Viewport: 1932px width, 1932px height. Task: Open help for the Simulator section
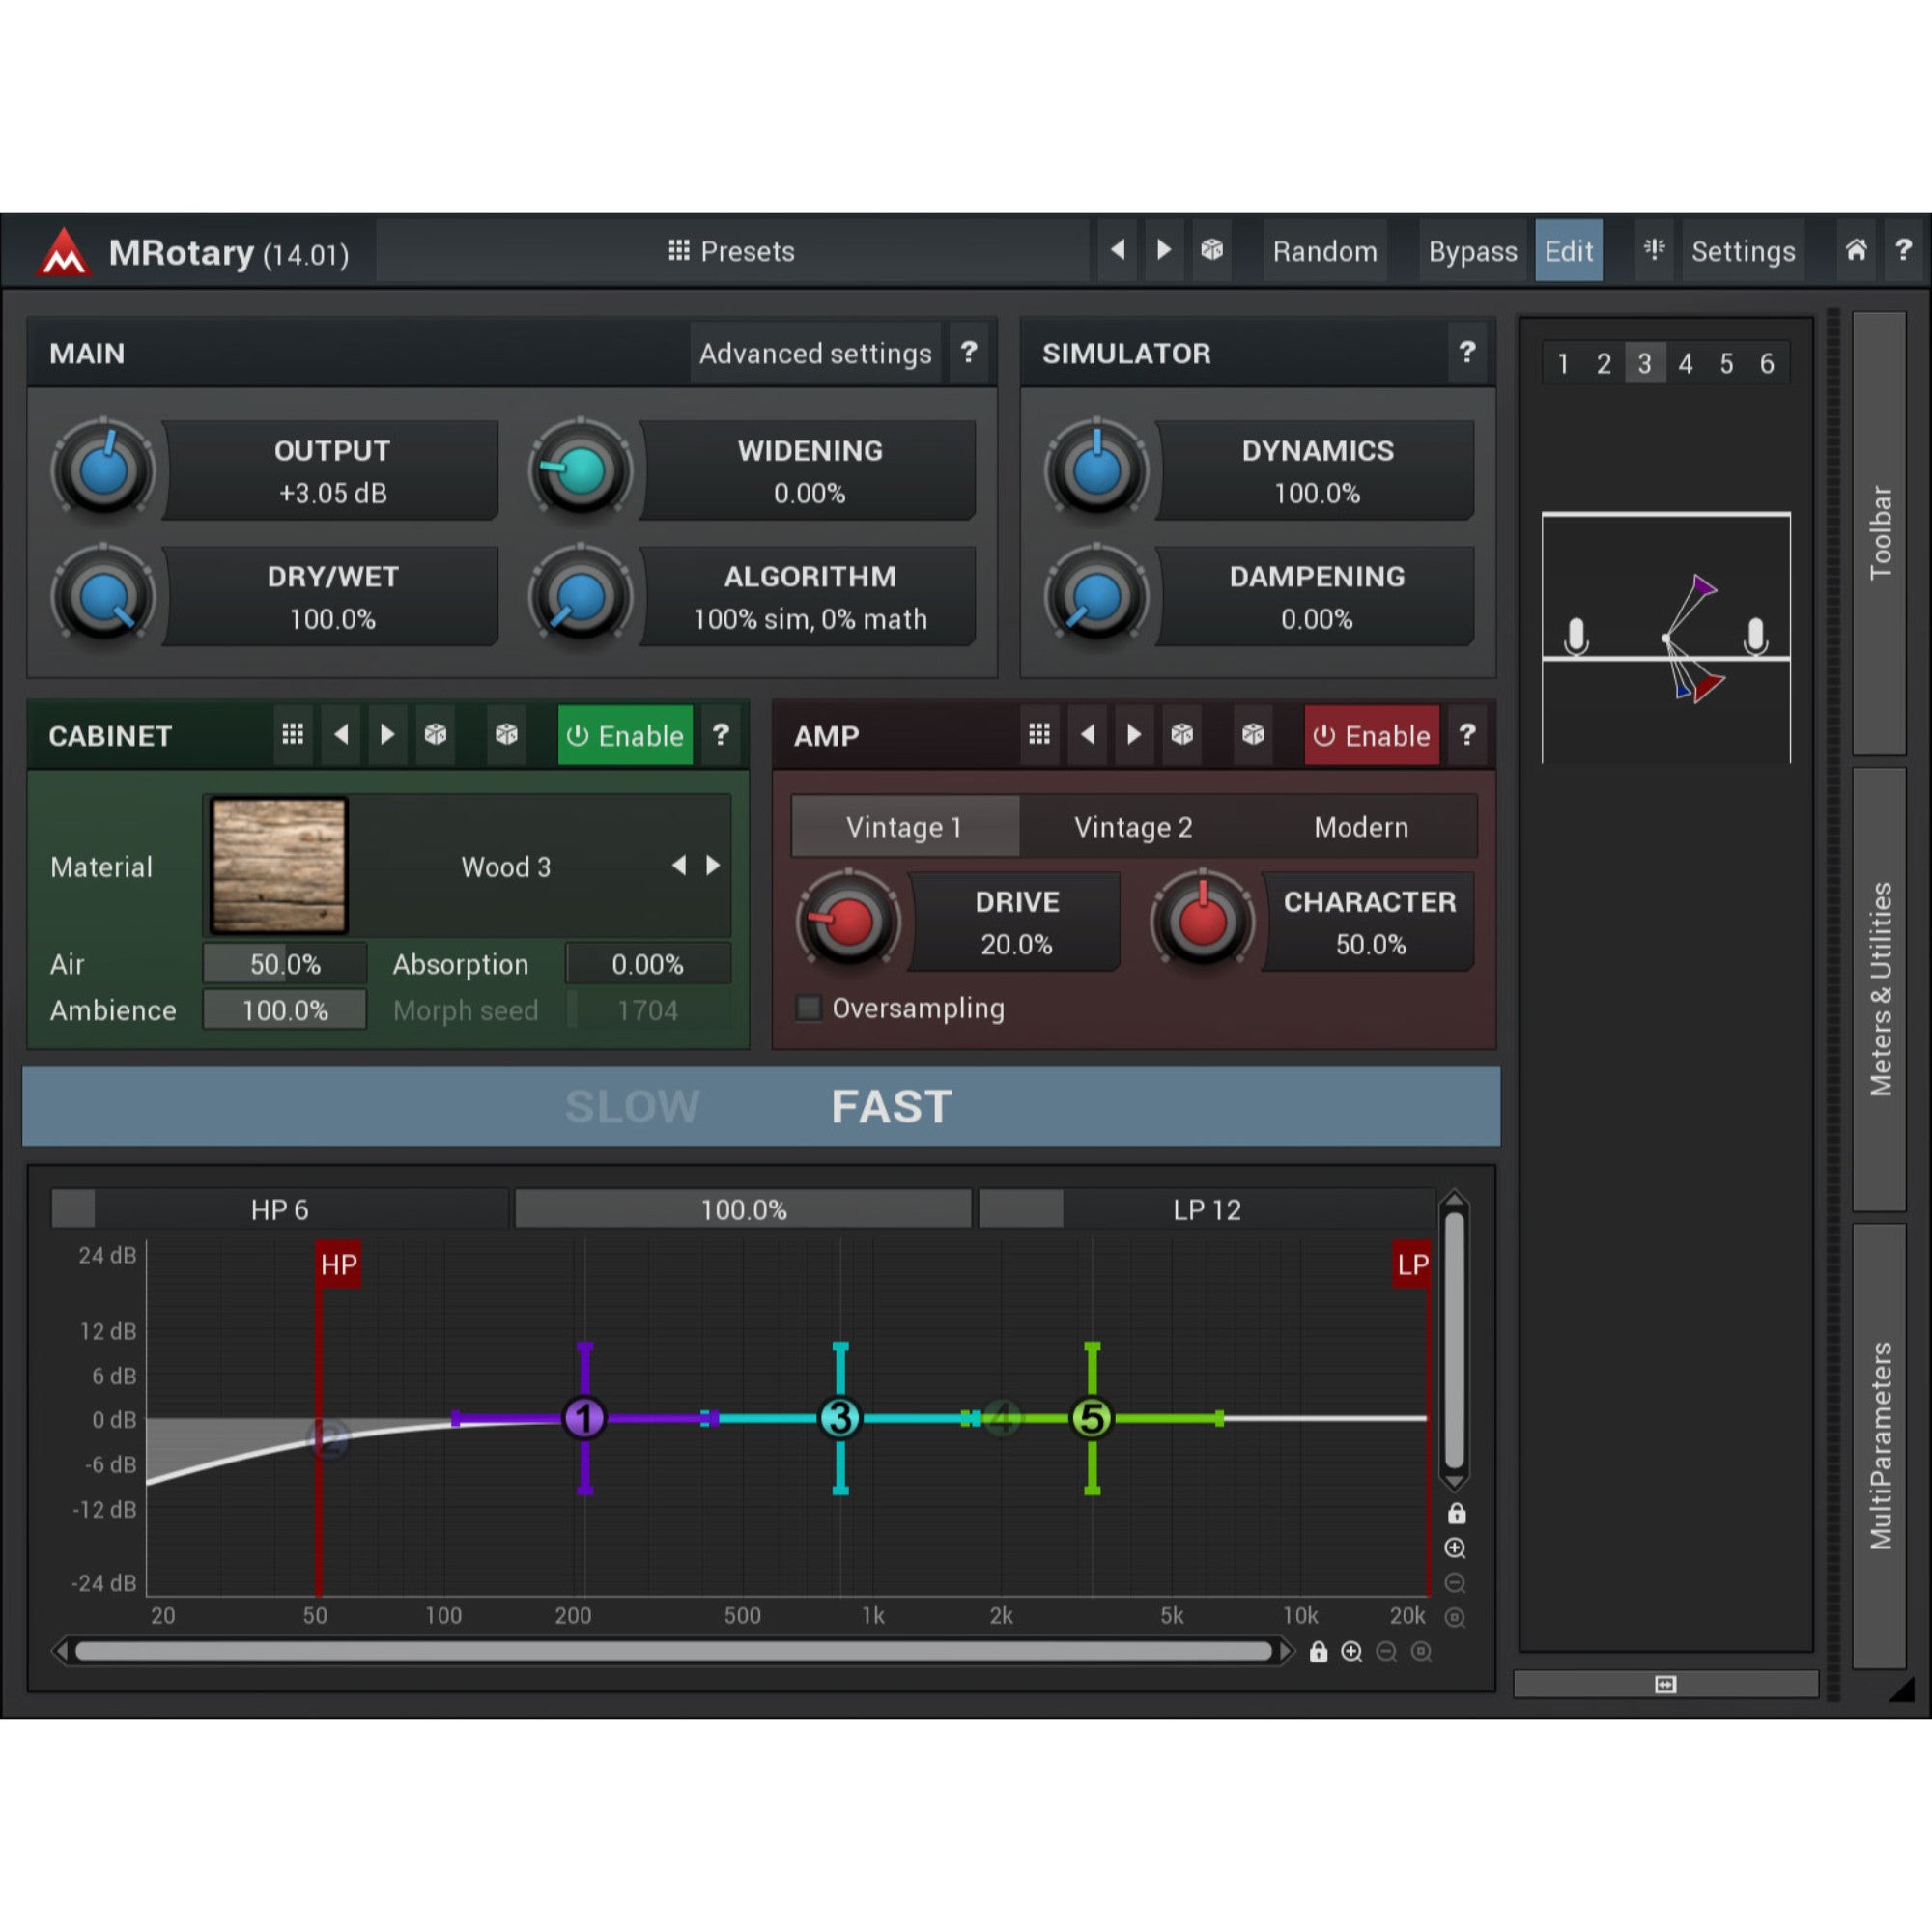(x=1467, y=353)
